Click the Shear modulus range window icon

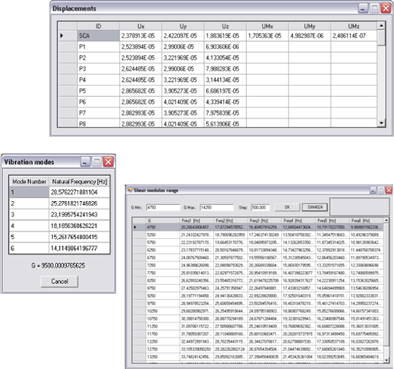click(130, 190)
